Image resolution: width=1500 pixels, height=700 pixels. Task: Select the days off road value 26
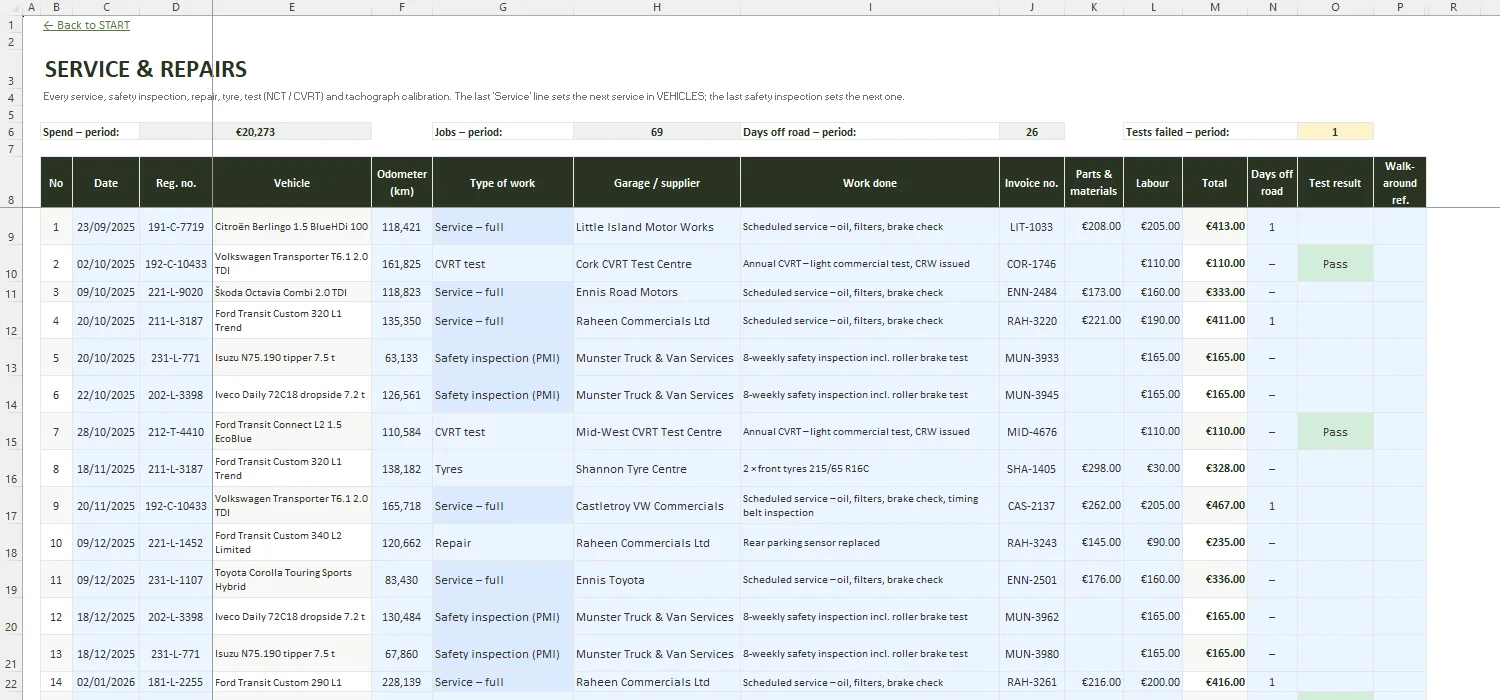point(1032,131)
